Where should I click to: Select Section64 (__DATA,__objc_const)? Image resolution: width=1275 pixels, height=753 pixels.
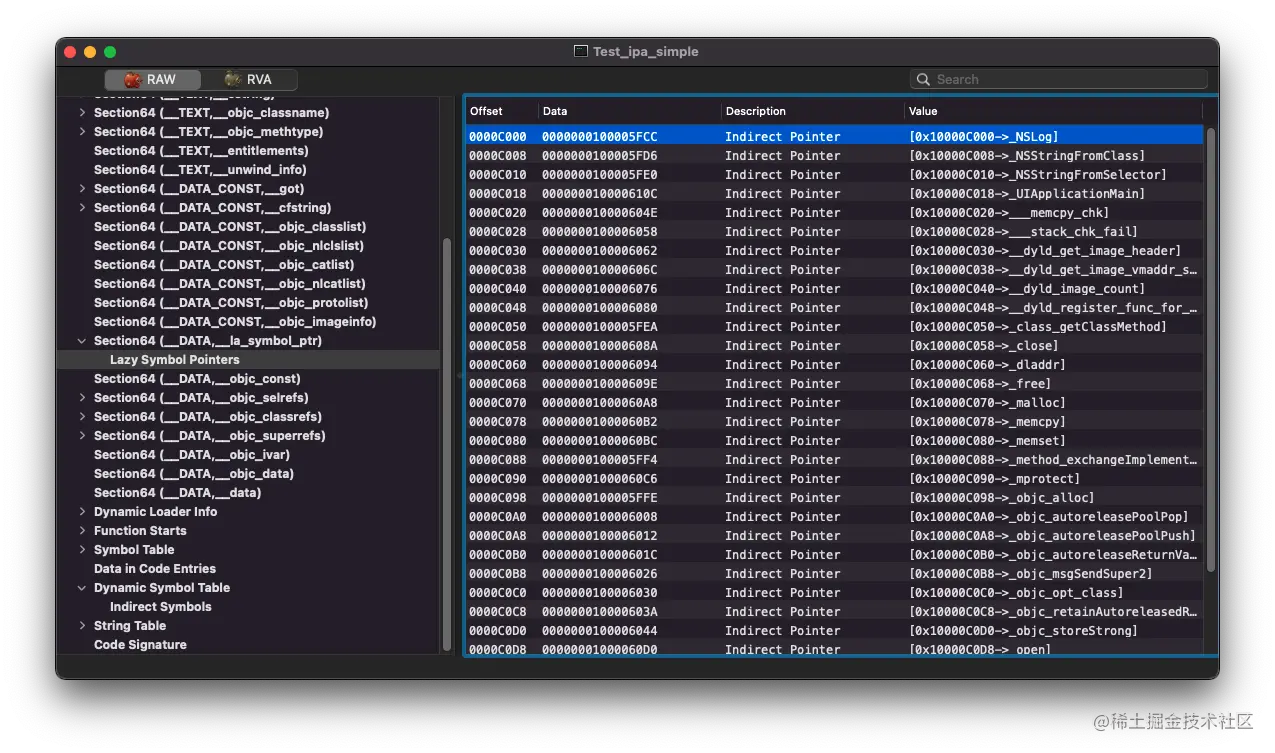pos(197,379)
